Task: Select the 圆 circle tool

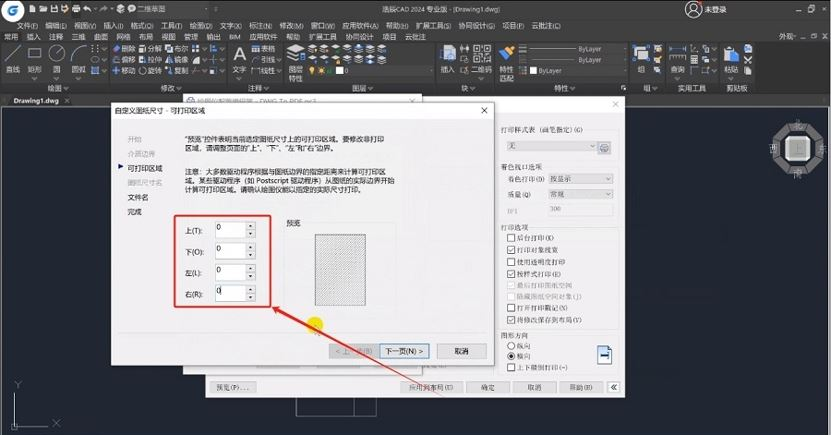Action: coord(57,59)
